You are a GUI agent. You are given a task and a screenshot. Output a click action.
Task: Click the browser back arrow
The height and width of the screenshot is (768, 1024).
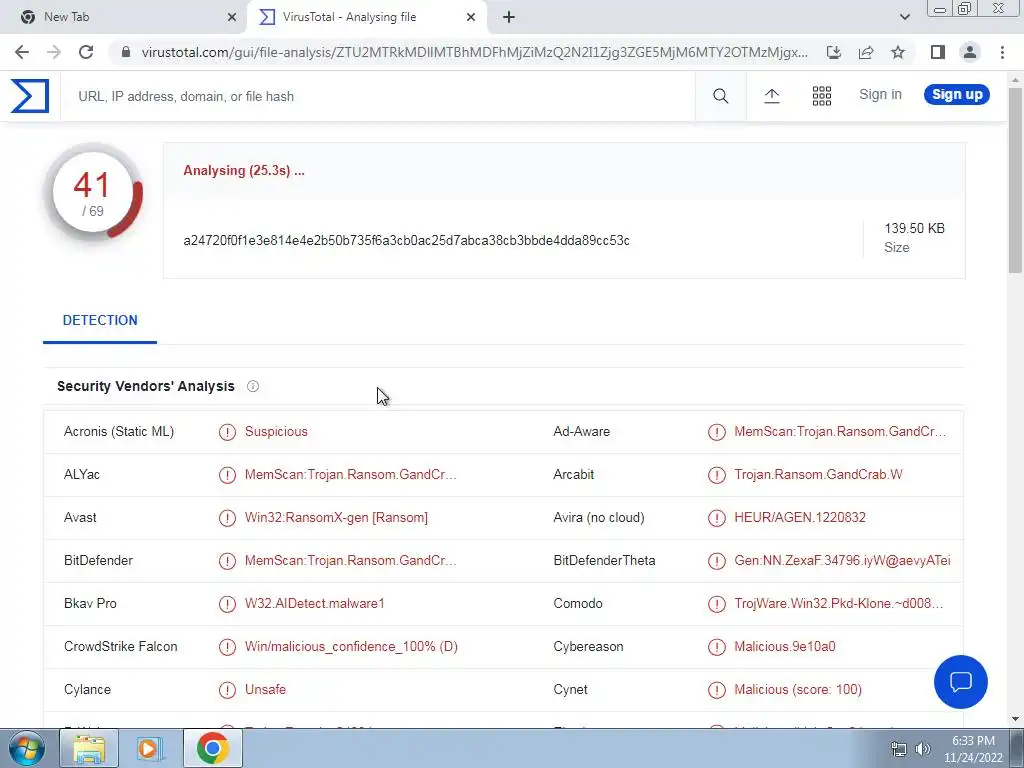[x=22, y=52]
